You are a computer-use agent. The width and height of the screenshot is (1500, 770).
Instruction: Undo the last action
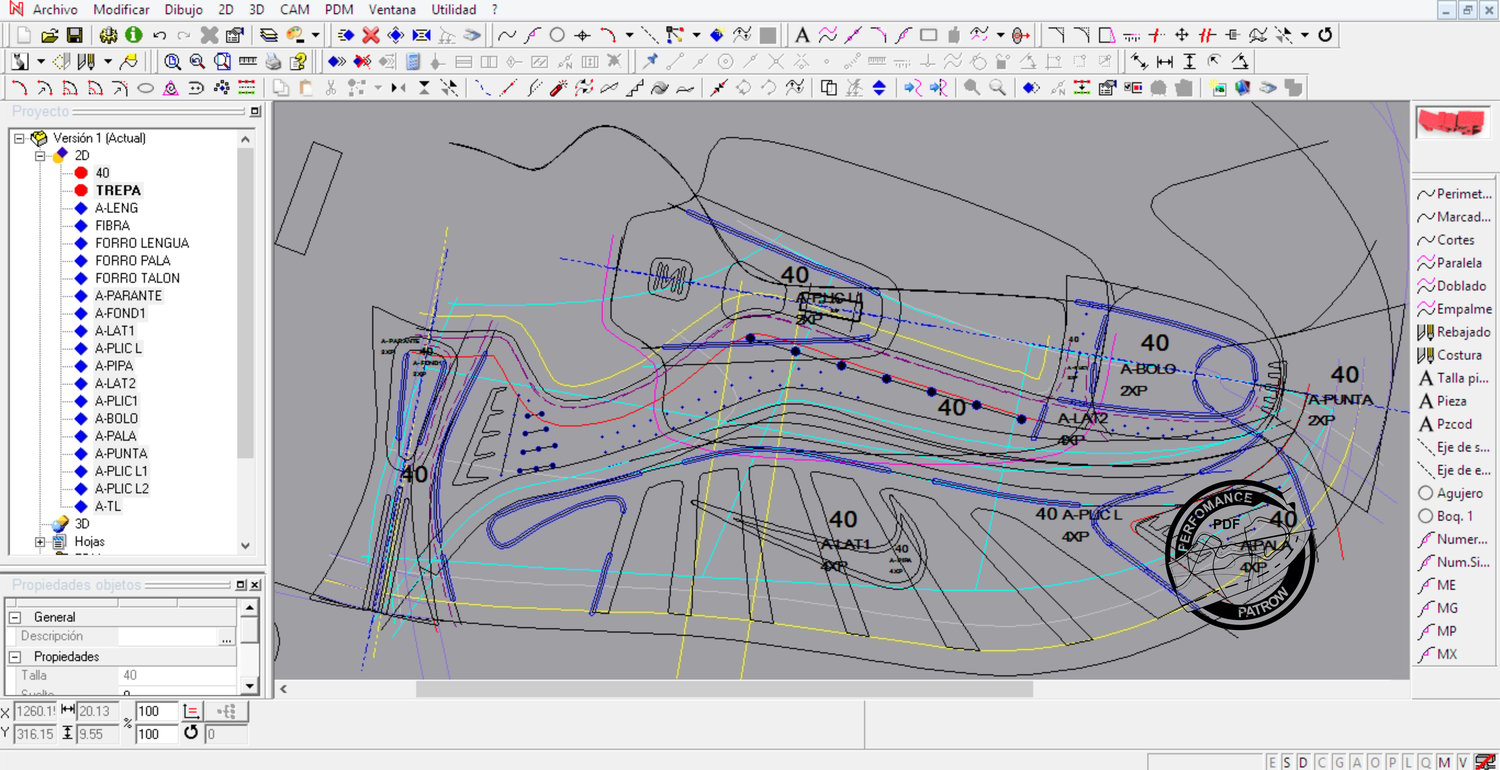[x=159, y=35]
